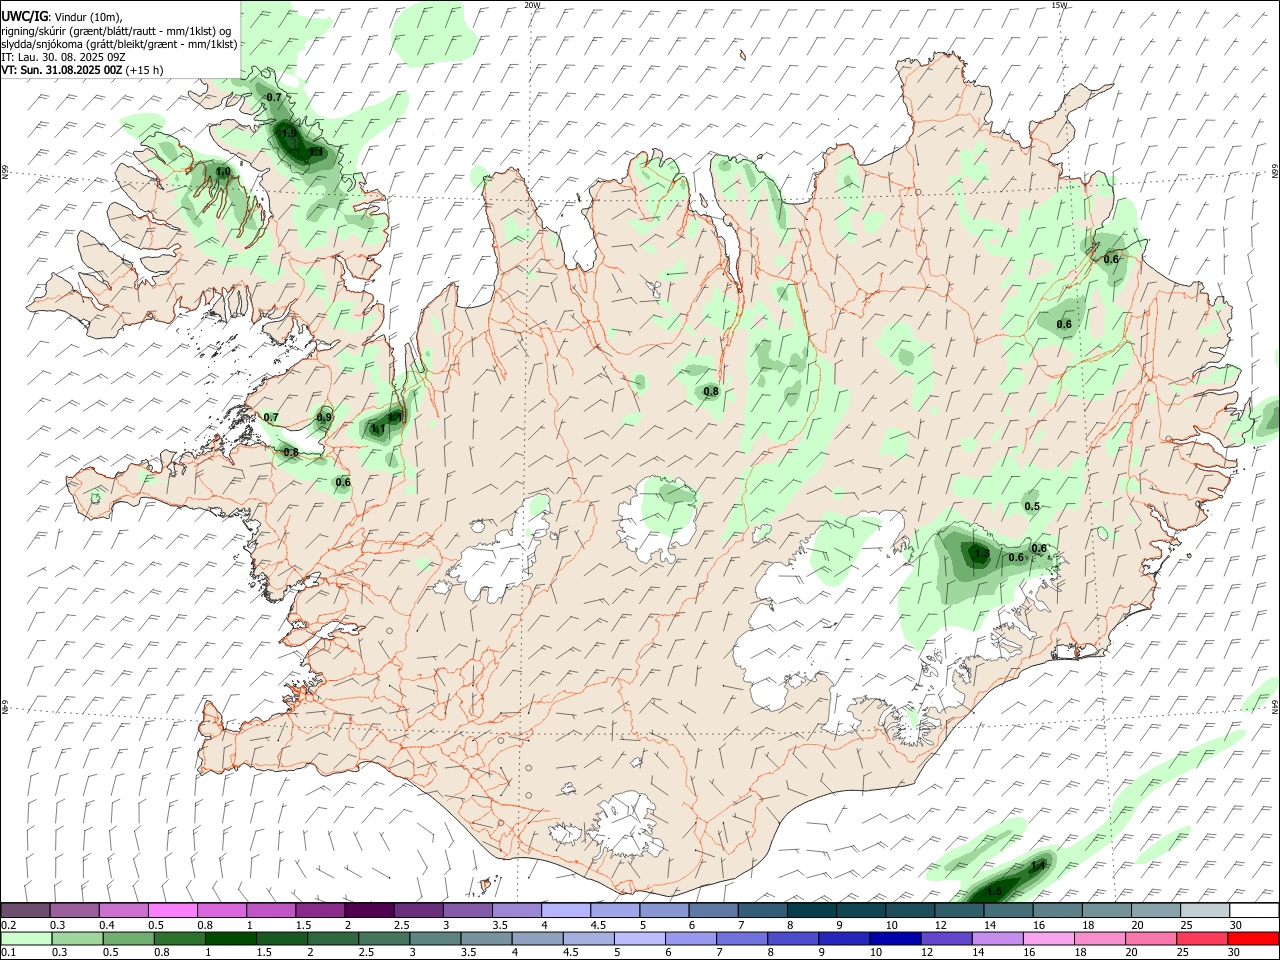1280x960 pixels.
Task: Select lower legend swatch between 0.5 and 0.8
Action: tap(128, 938)
